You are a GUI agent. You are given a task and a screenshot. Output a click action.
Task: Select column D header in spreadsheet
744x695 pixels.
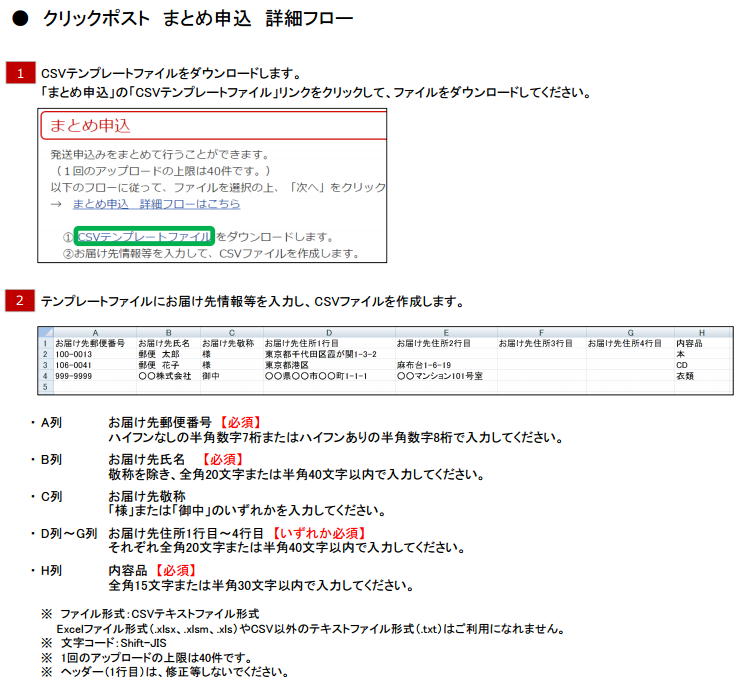pos(329,333)
